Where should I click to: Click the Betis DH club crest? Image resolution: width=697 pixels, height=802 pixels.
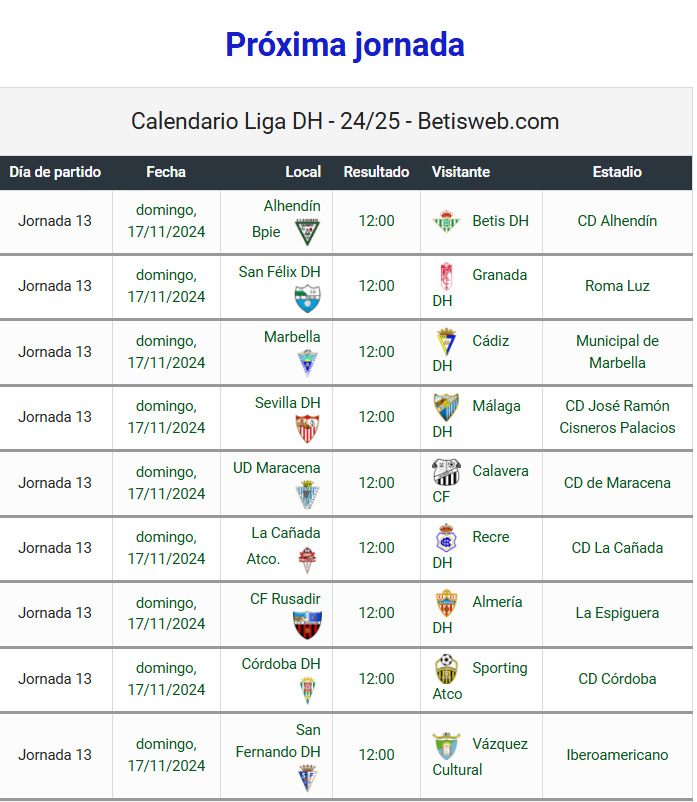(446, 221)
